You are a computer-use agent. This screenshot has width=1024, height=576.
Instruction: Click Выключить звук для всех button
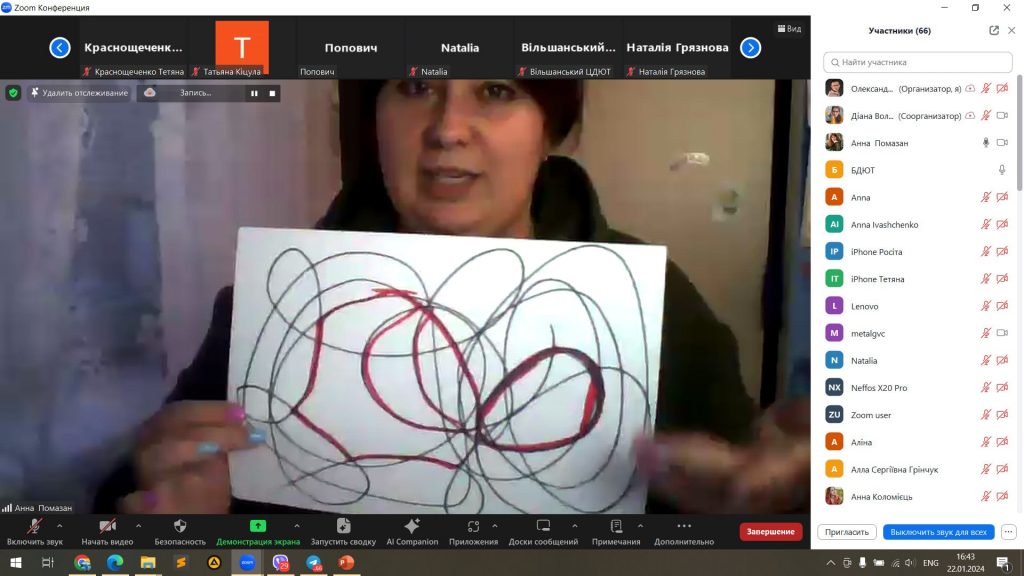coord(938,532)
